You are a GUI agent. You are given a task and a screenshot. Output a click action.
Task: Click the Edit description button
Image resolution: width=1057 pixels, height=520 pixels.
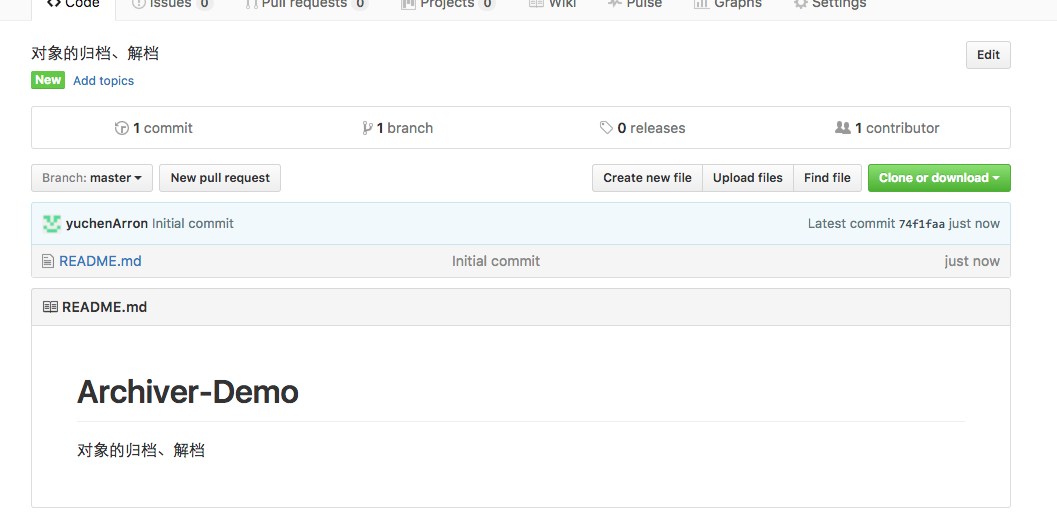tap(988, 55)
